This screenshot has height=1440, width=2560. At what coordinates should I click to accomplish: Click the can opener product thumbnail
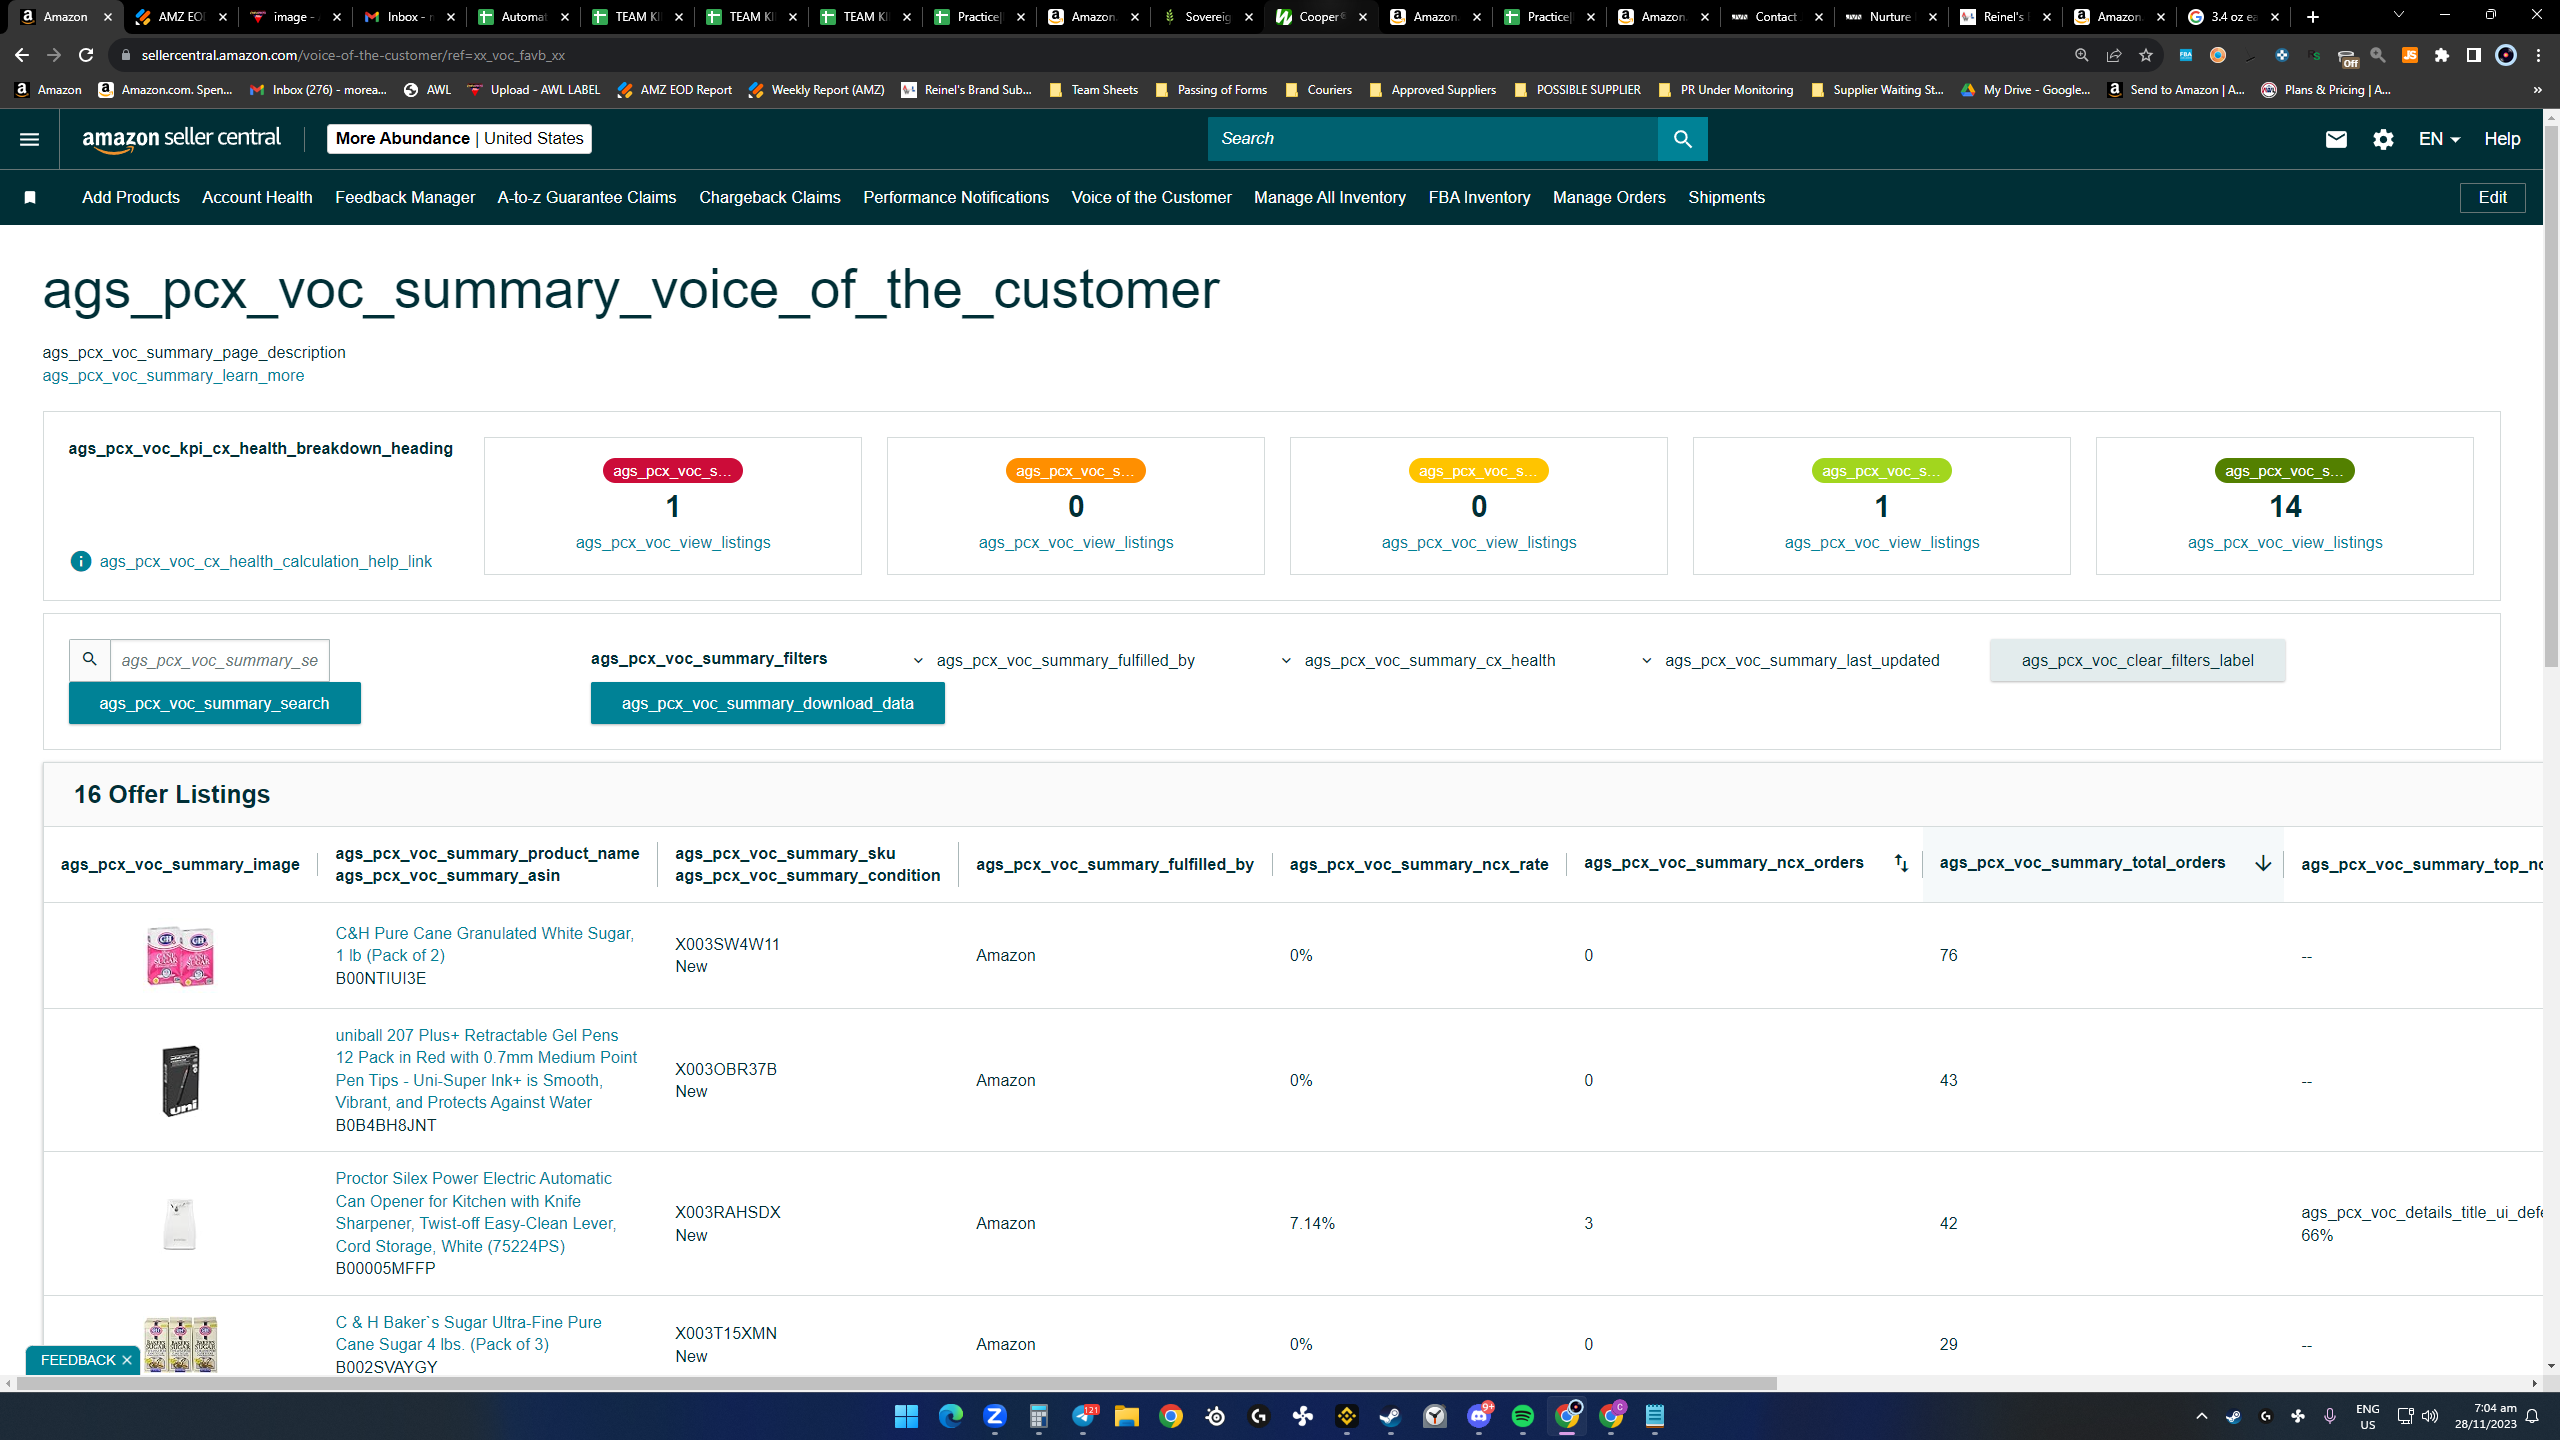click(x=180, y=1224)
